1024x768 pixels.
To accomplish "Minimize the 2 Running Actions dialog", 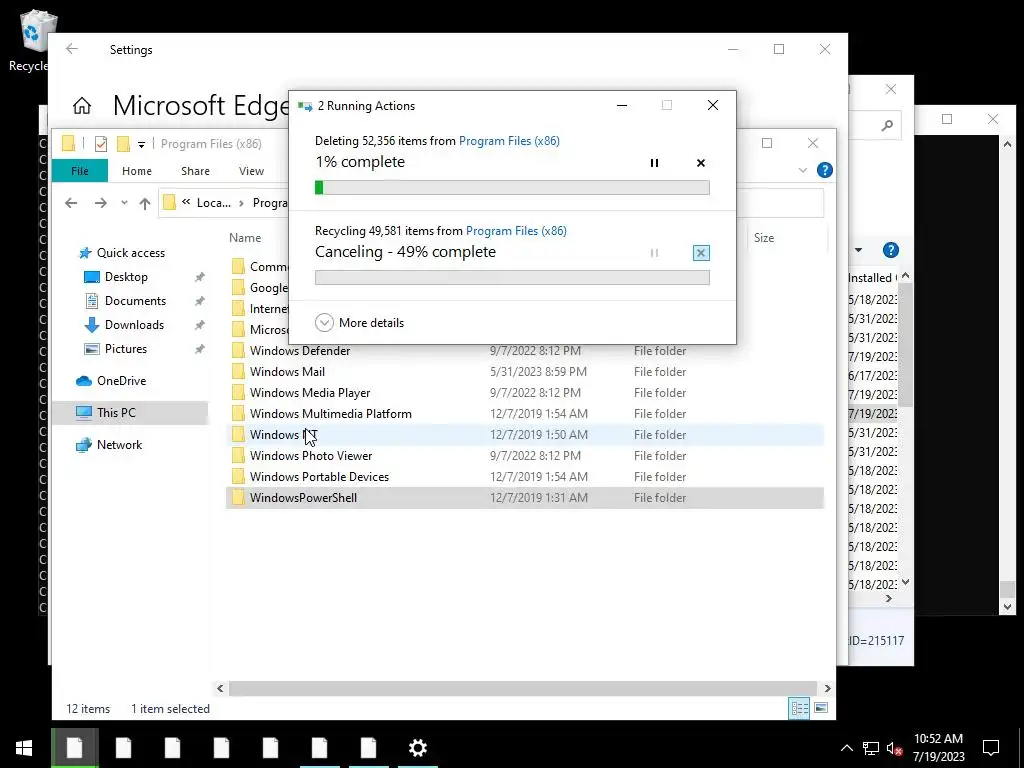I will coord(622,106).
